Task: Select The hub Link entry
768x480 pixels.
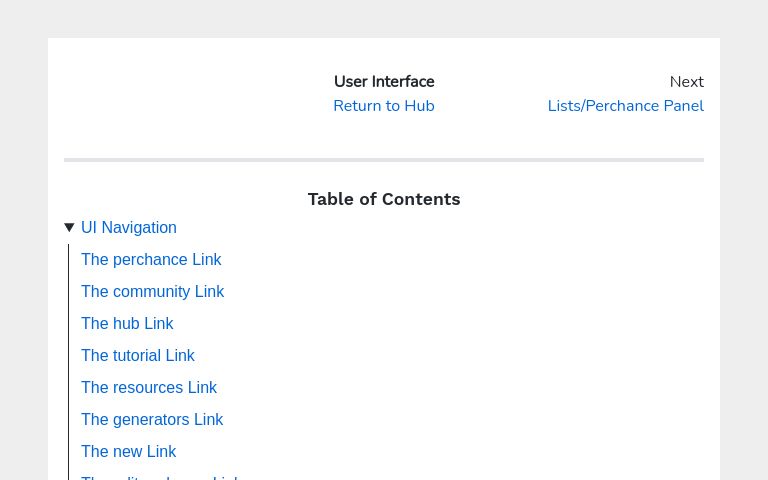Action: click(x=127, y=324)
